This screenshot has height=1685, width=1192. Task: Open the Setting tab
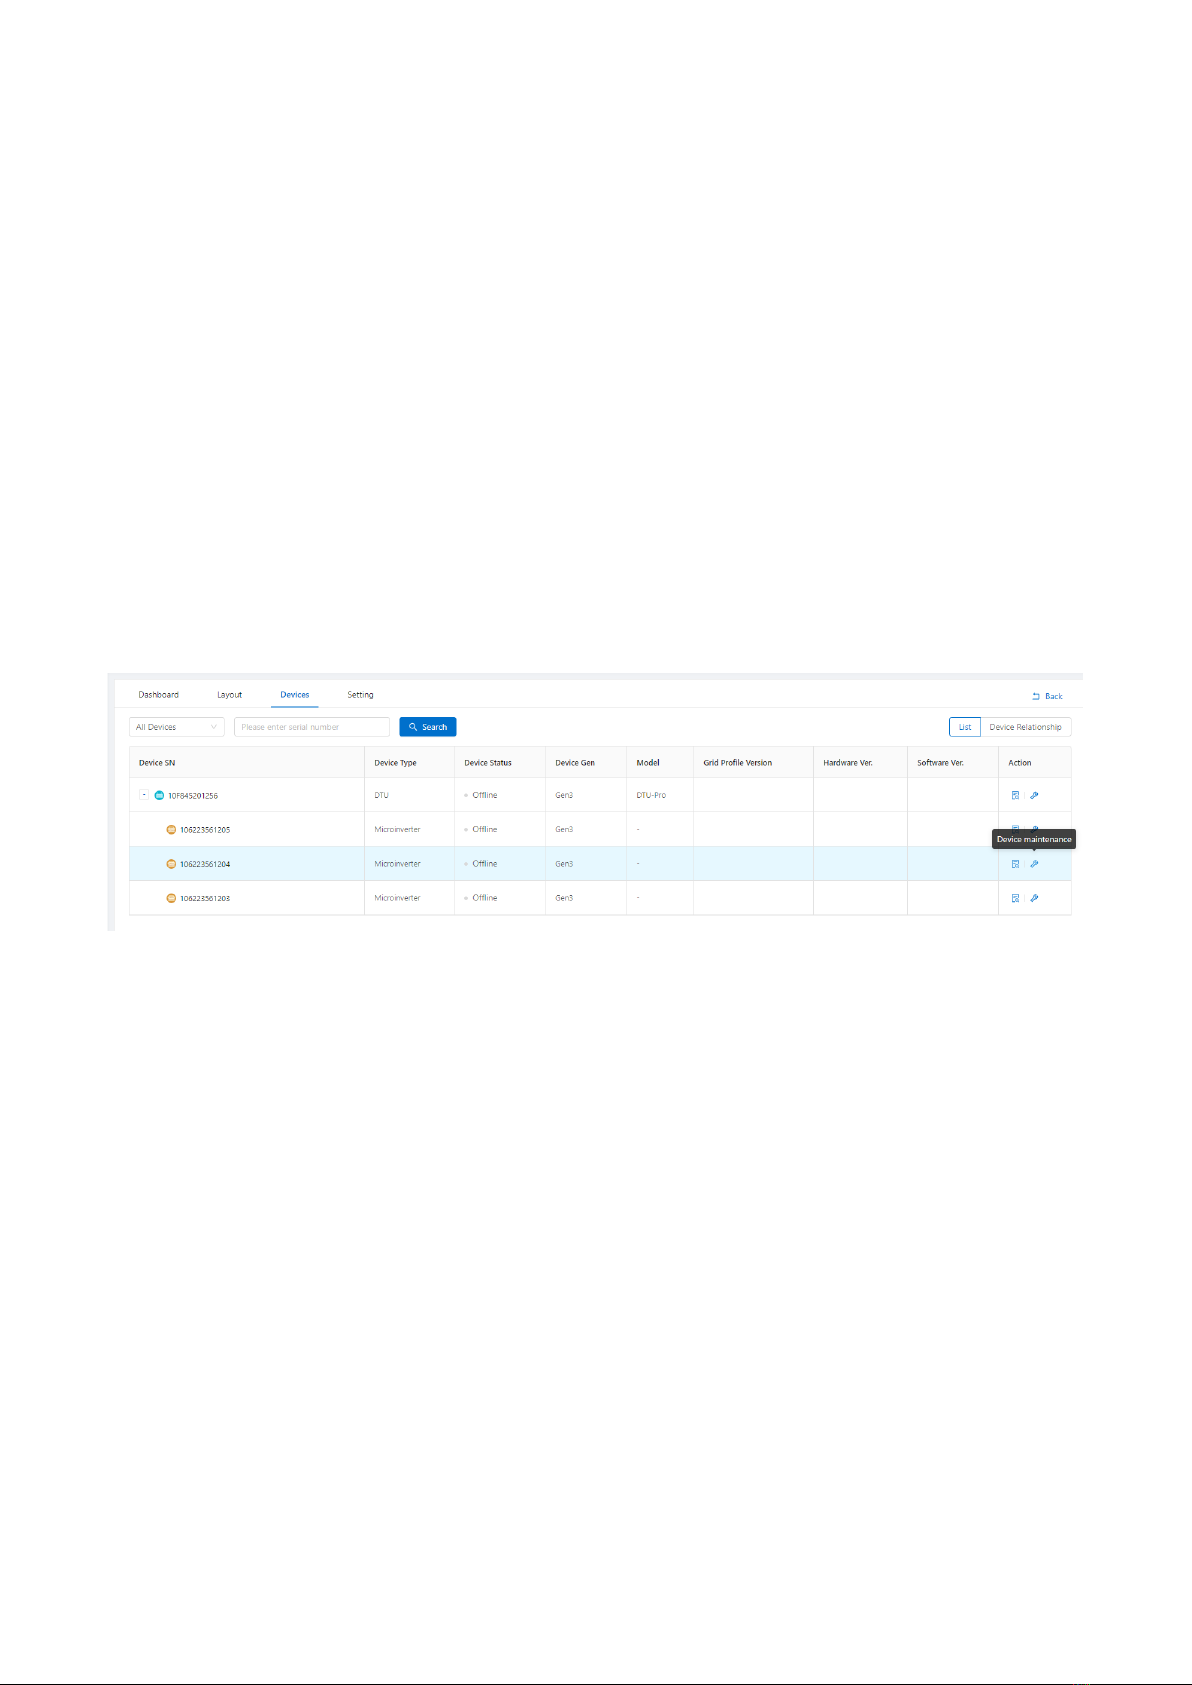click(x=360, y=695)
